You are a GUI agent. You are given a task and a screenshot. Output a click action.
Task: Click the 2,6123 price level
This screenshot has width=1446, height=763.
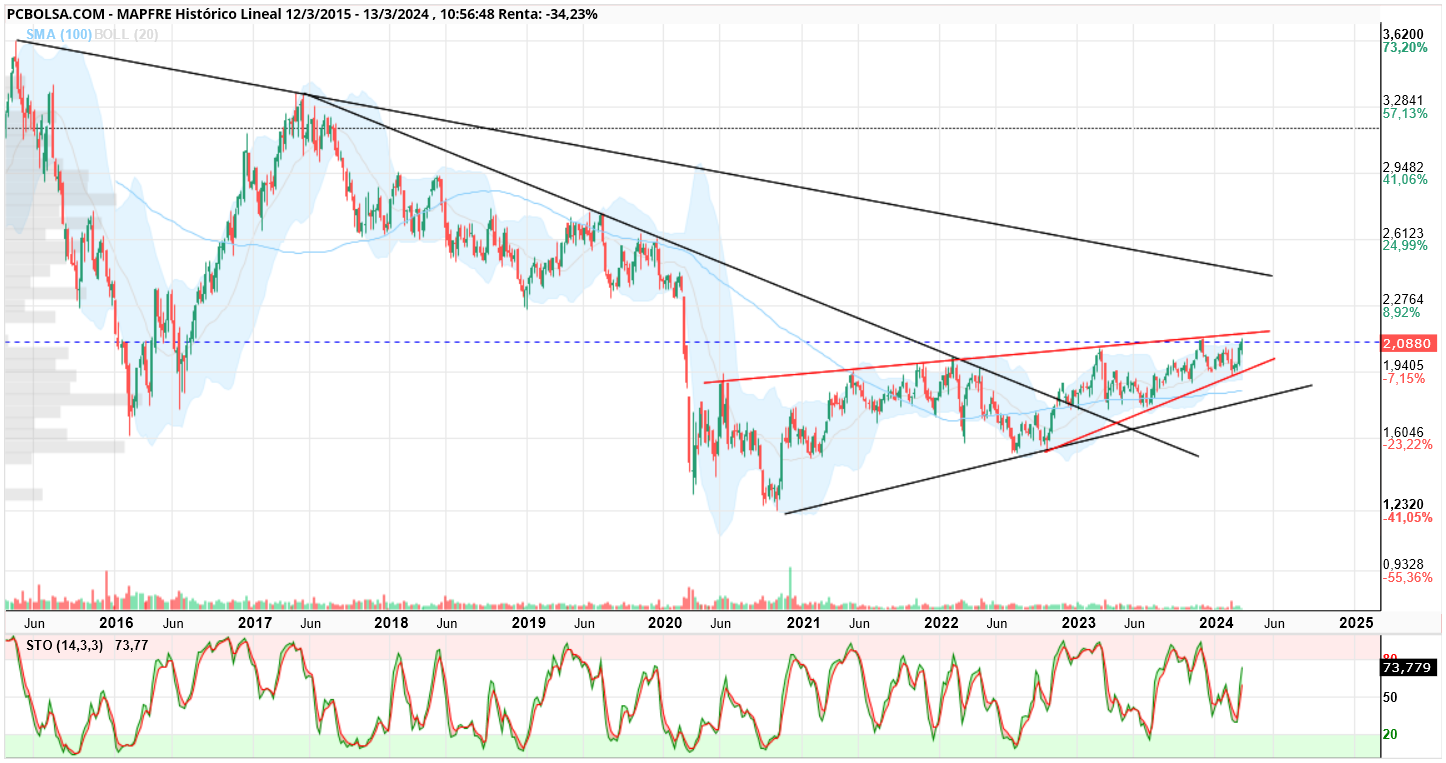pos(1403,232)
